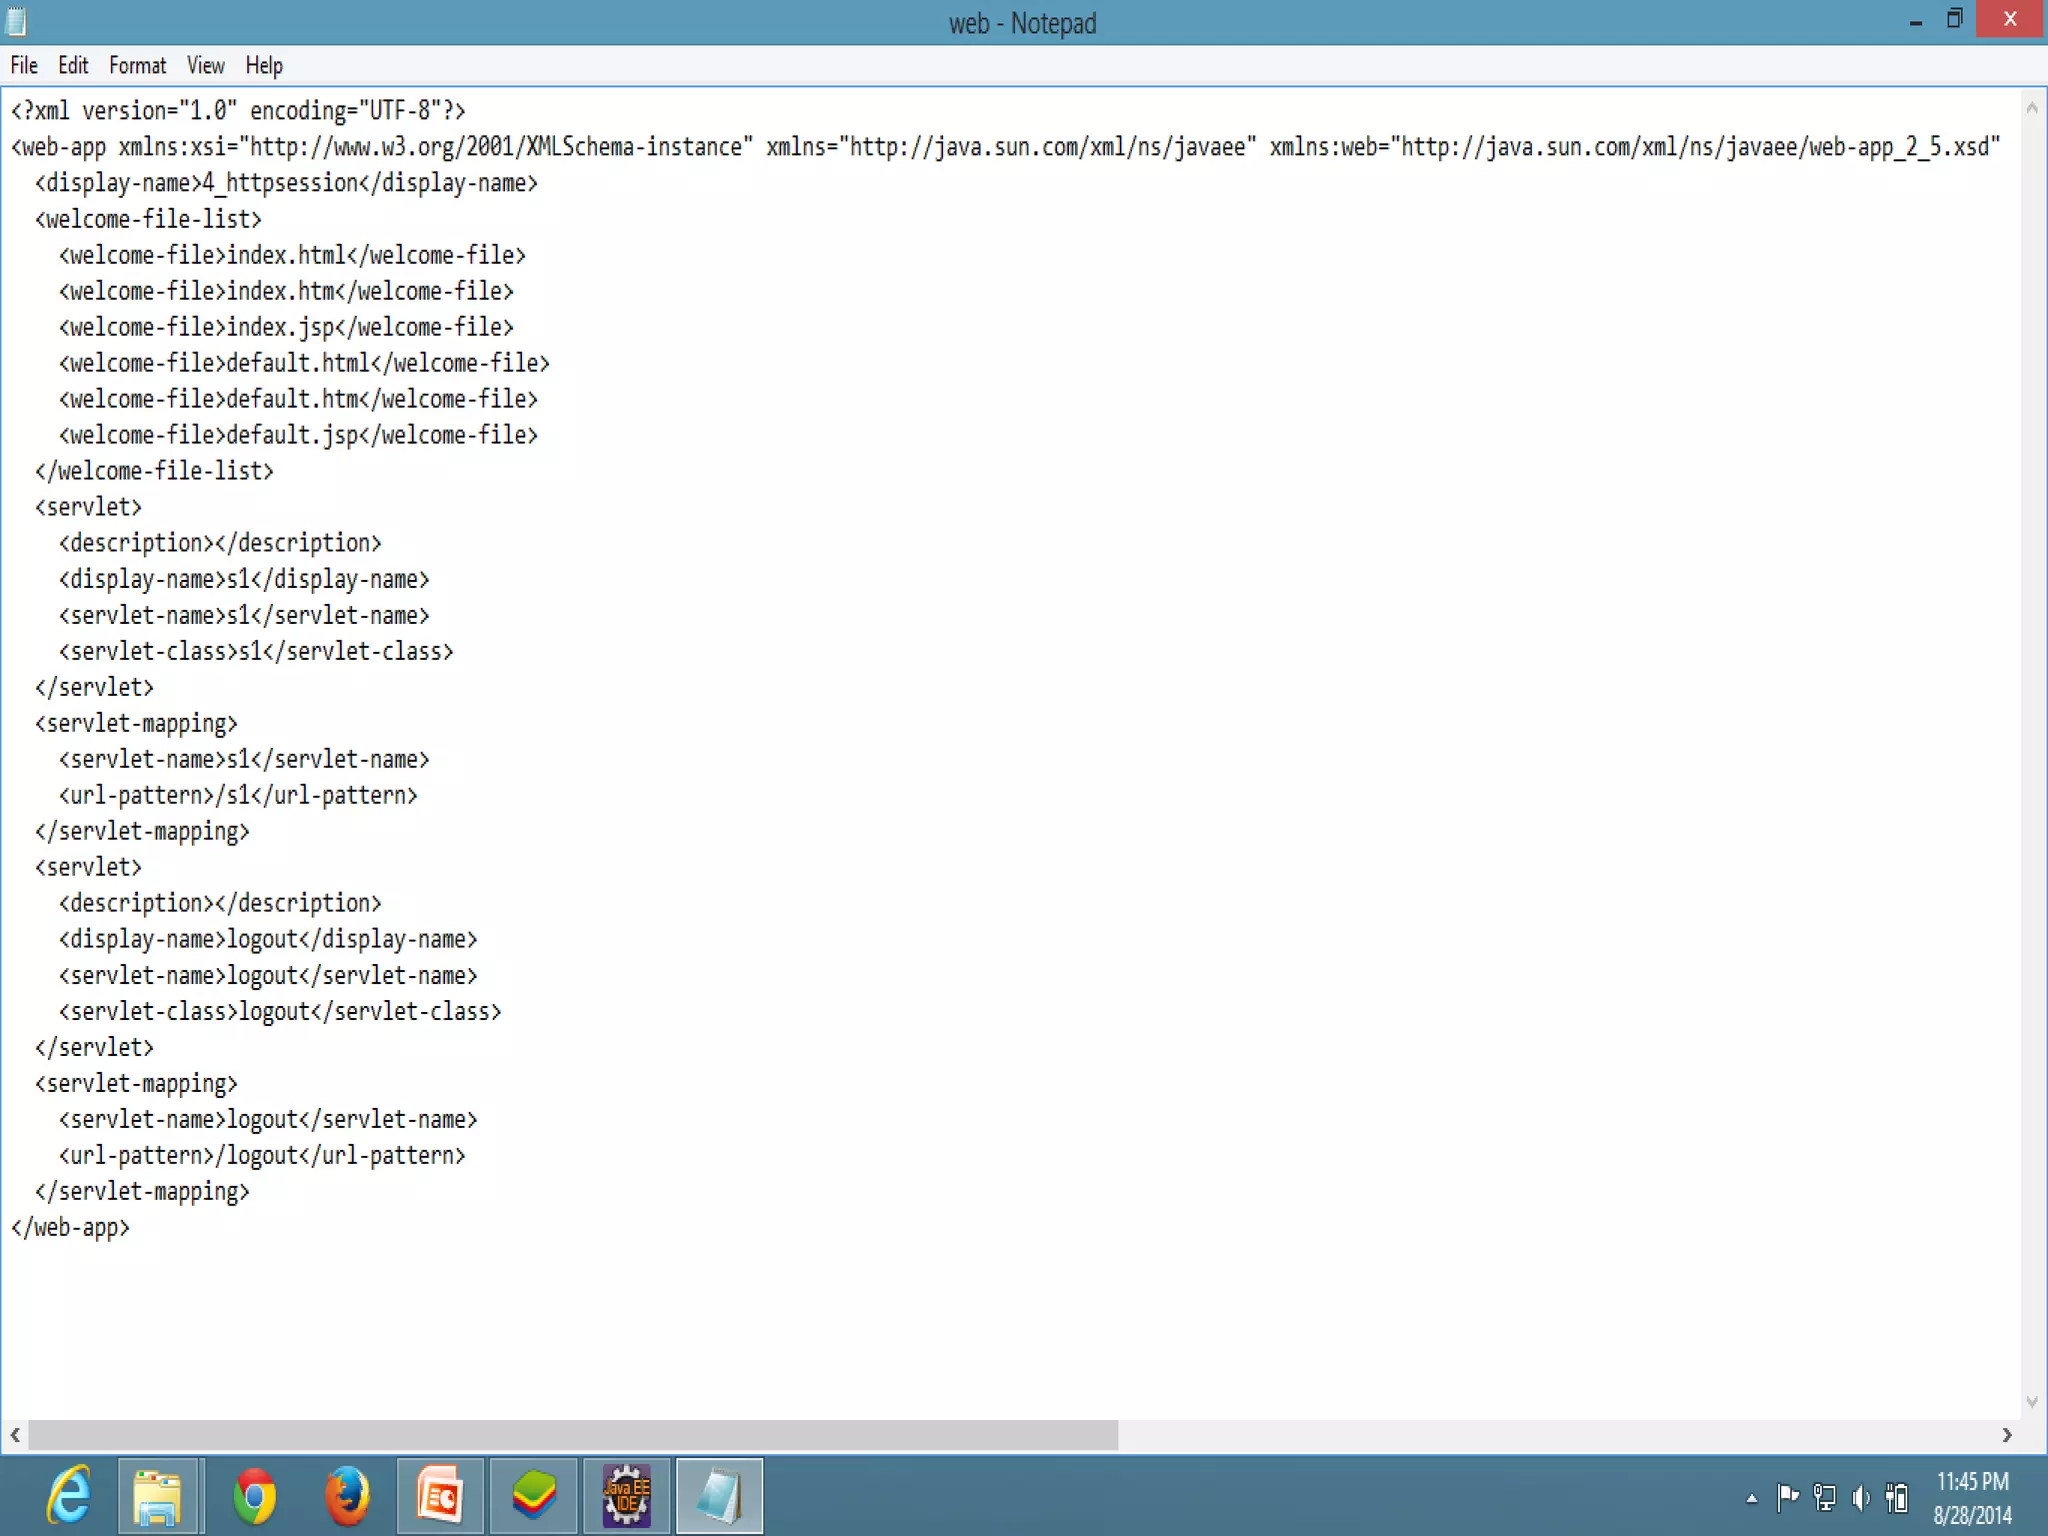Open the network tray icon
The width and height of the screenshot is (2048, 1536).
(x=1825, y=1497)
